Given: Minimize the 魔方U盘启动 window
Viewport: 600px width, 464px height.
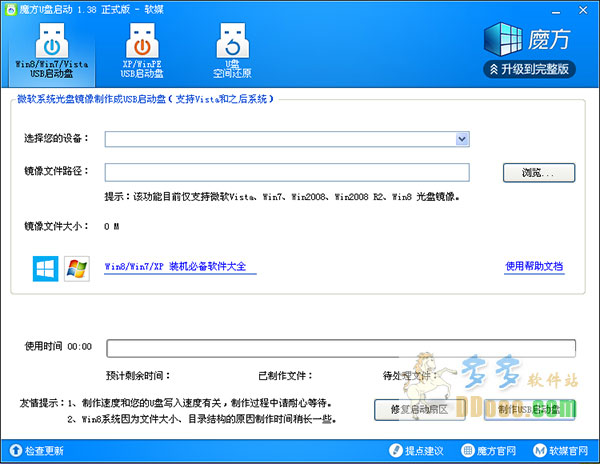Looking at the screenshot, I should (x=556, y=12).
